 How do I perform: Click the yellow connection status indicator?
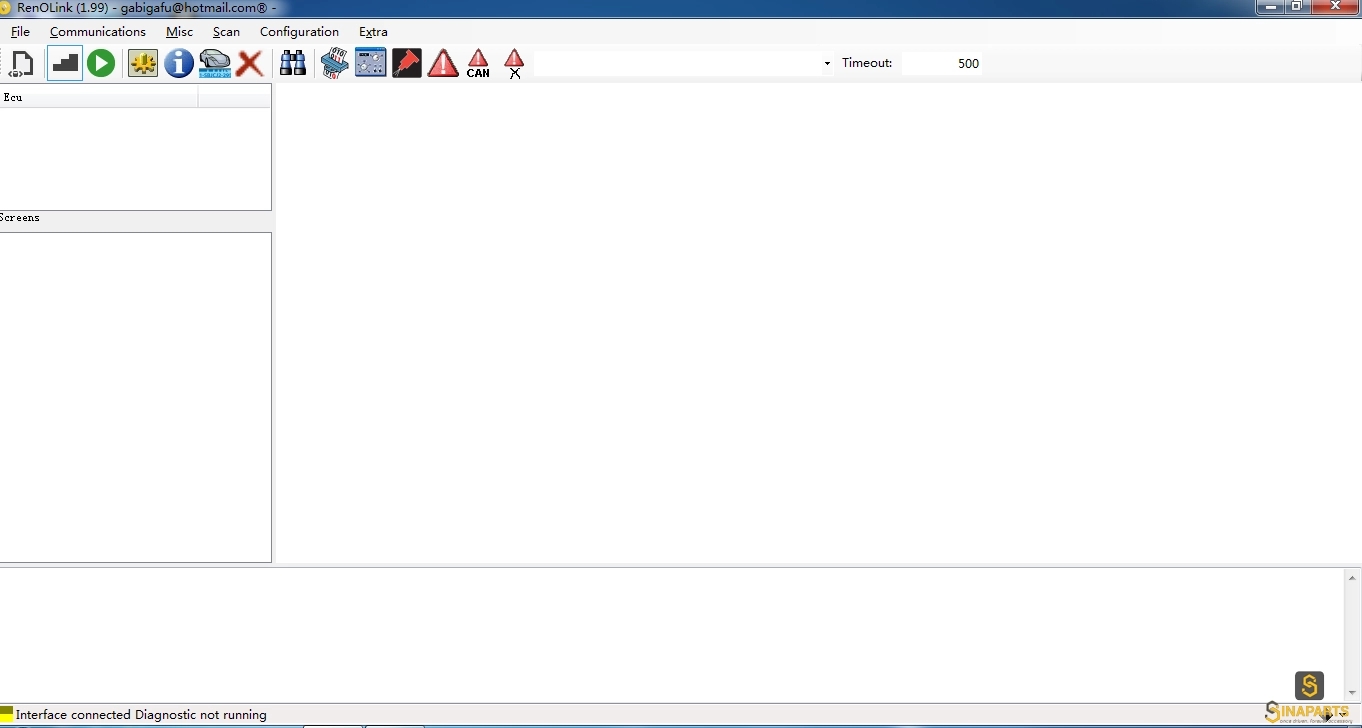pyautogui.click(x=6, y=713)
